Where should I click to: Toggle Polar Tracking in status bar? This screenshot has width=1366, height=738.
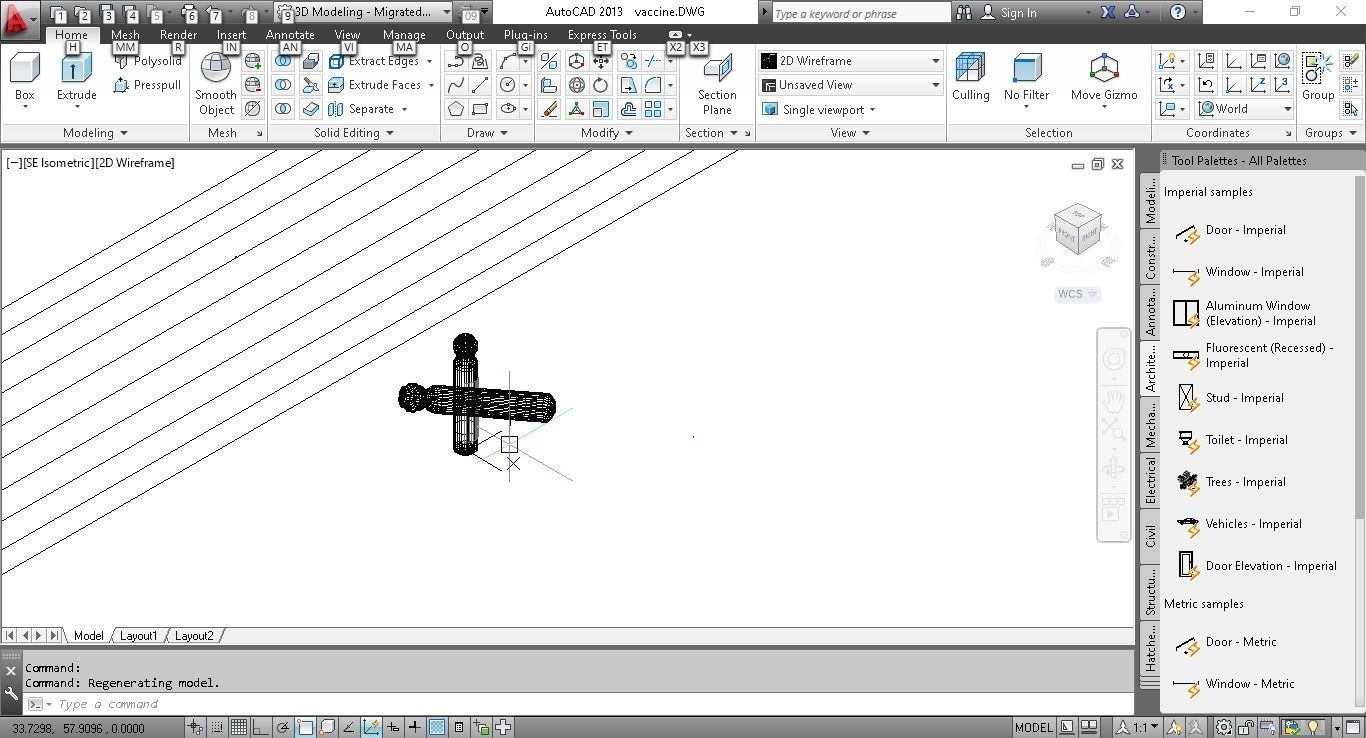click(283, 727)
